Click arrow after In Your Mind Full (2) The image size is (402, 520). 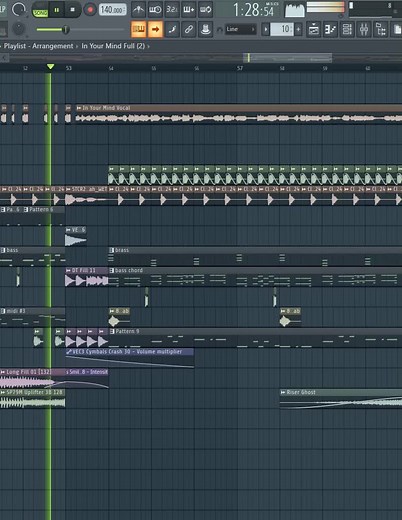click(148, 46)
